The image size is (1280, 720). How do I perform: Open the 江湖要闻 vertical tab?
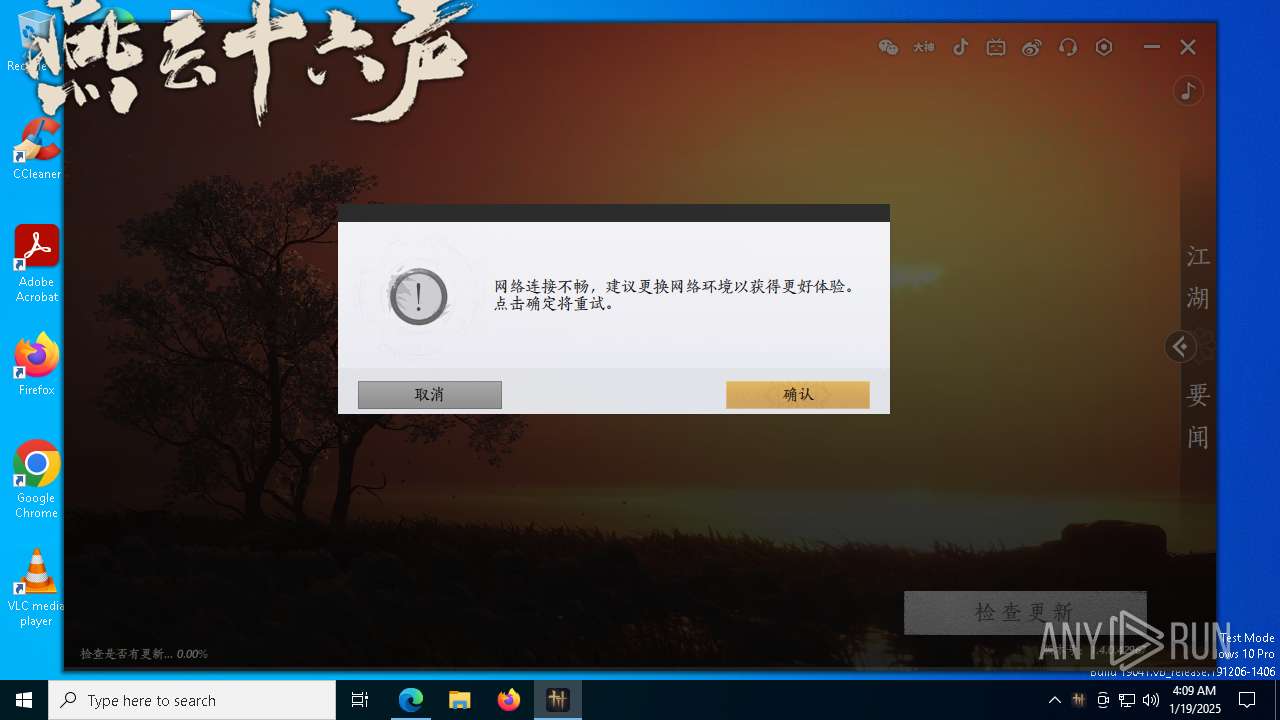[x=1198, y=346]
